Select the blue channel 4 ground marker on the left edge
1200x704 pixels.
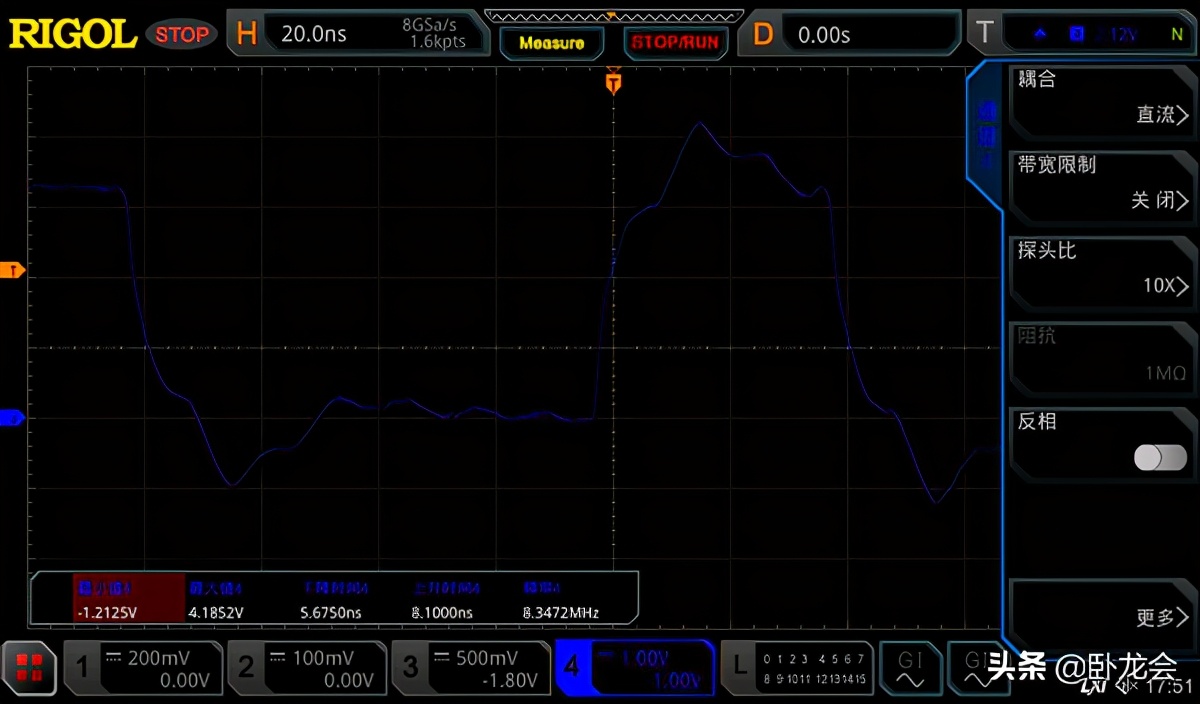[12, 417]
